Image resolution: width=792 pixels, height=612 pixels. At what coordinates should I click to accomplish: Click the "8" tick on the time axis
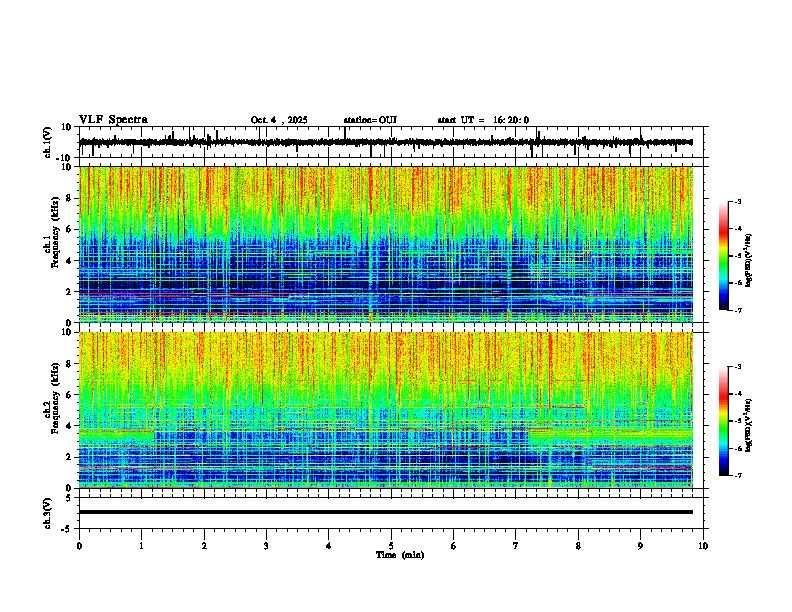tap(578, 546)
